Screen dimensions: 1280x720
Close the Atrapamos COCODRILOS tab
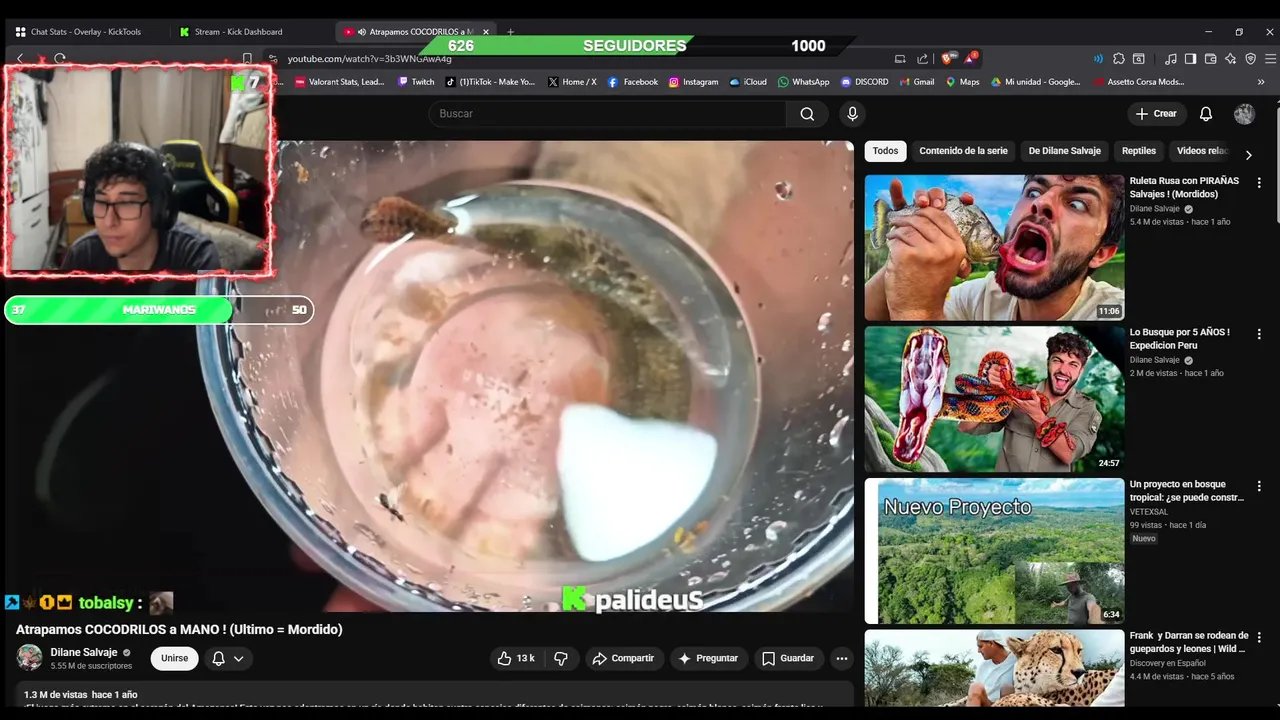coord(486,32)
